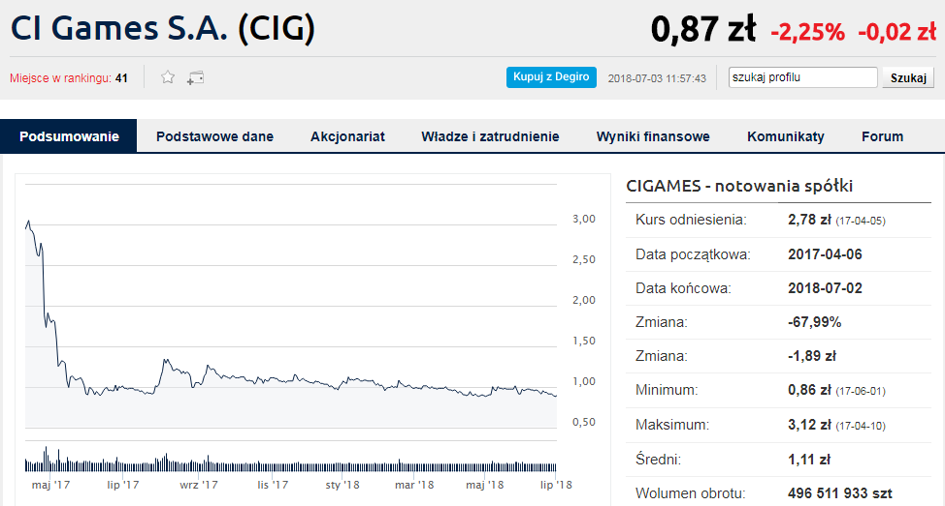Click the lip '18 axis label
This screenshot has height=506, width=945.
[x=556, y=485]
